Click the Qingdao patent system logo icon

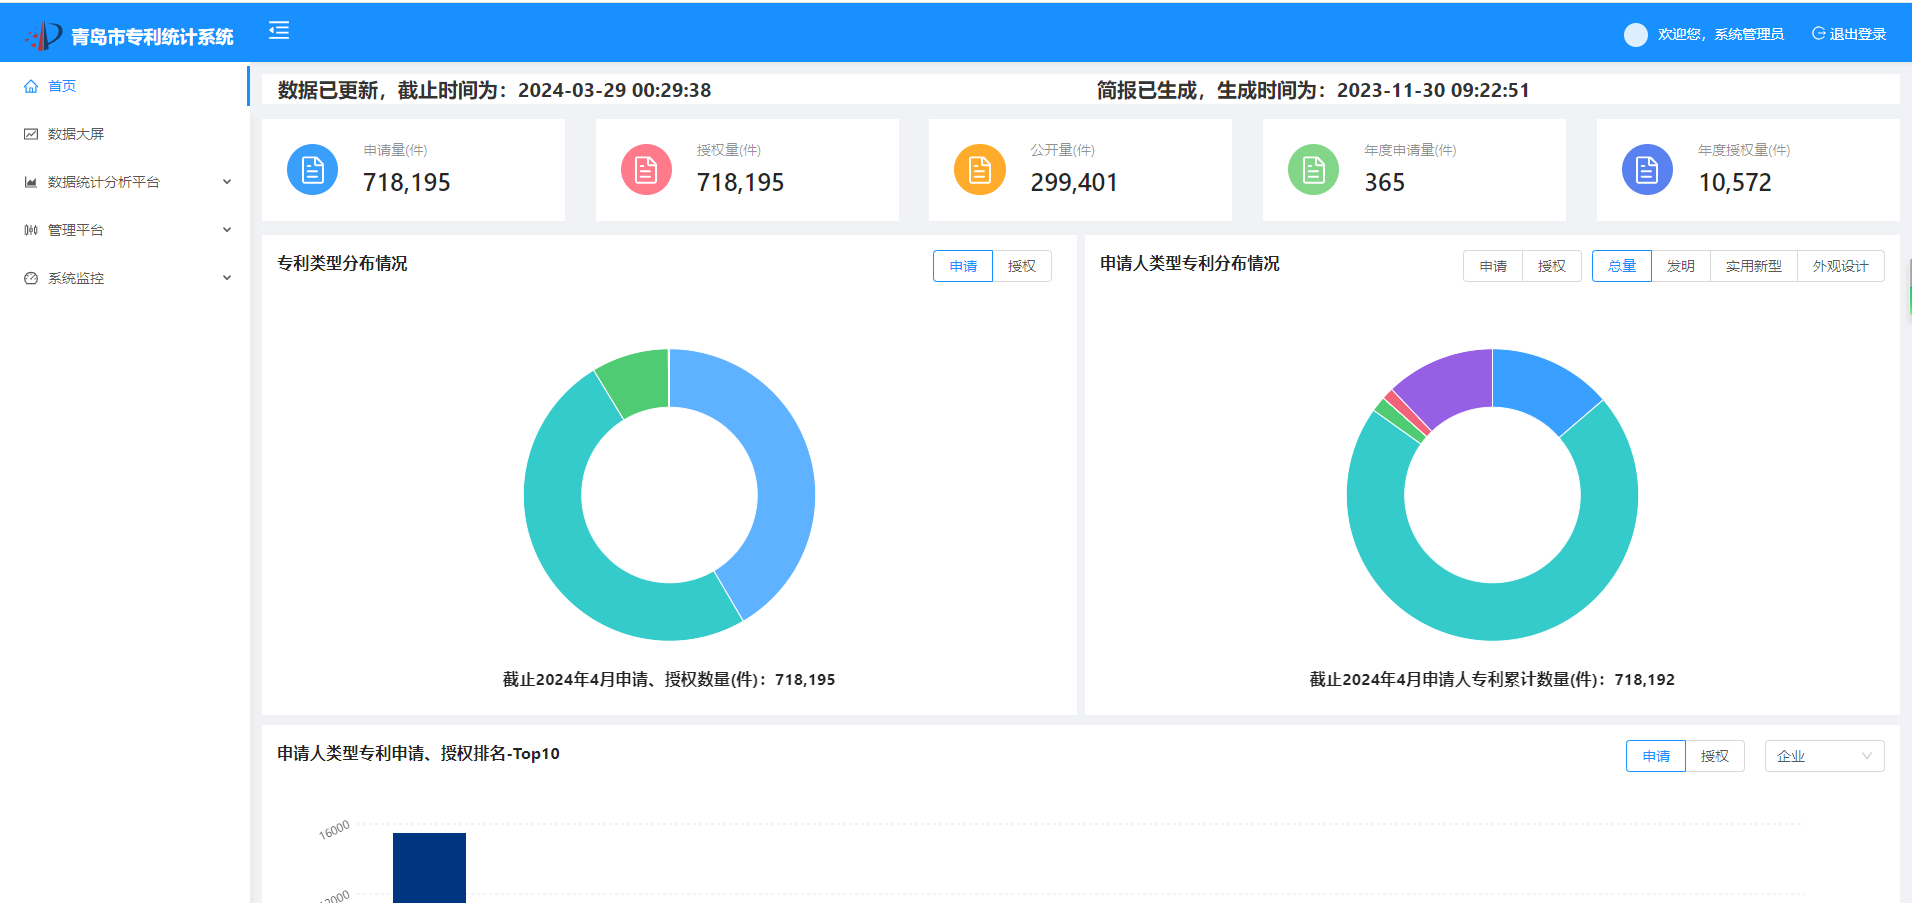pos(44,36)
